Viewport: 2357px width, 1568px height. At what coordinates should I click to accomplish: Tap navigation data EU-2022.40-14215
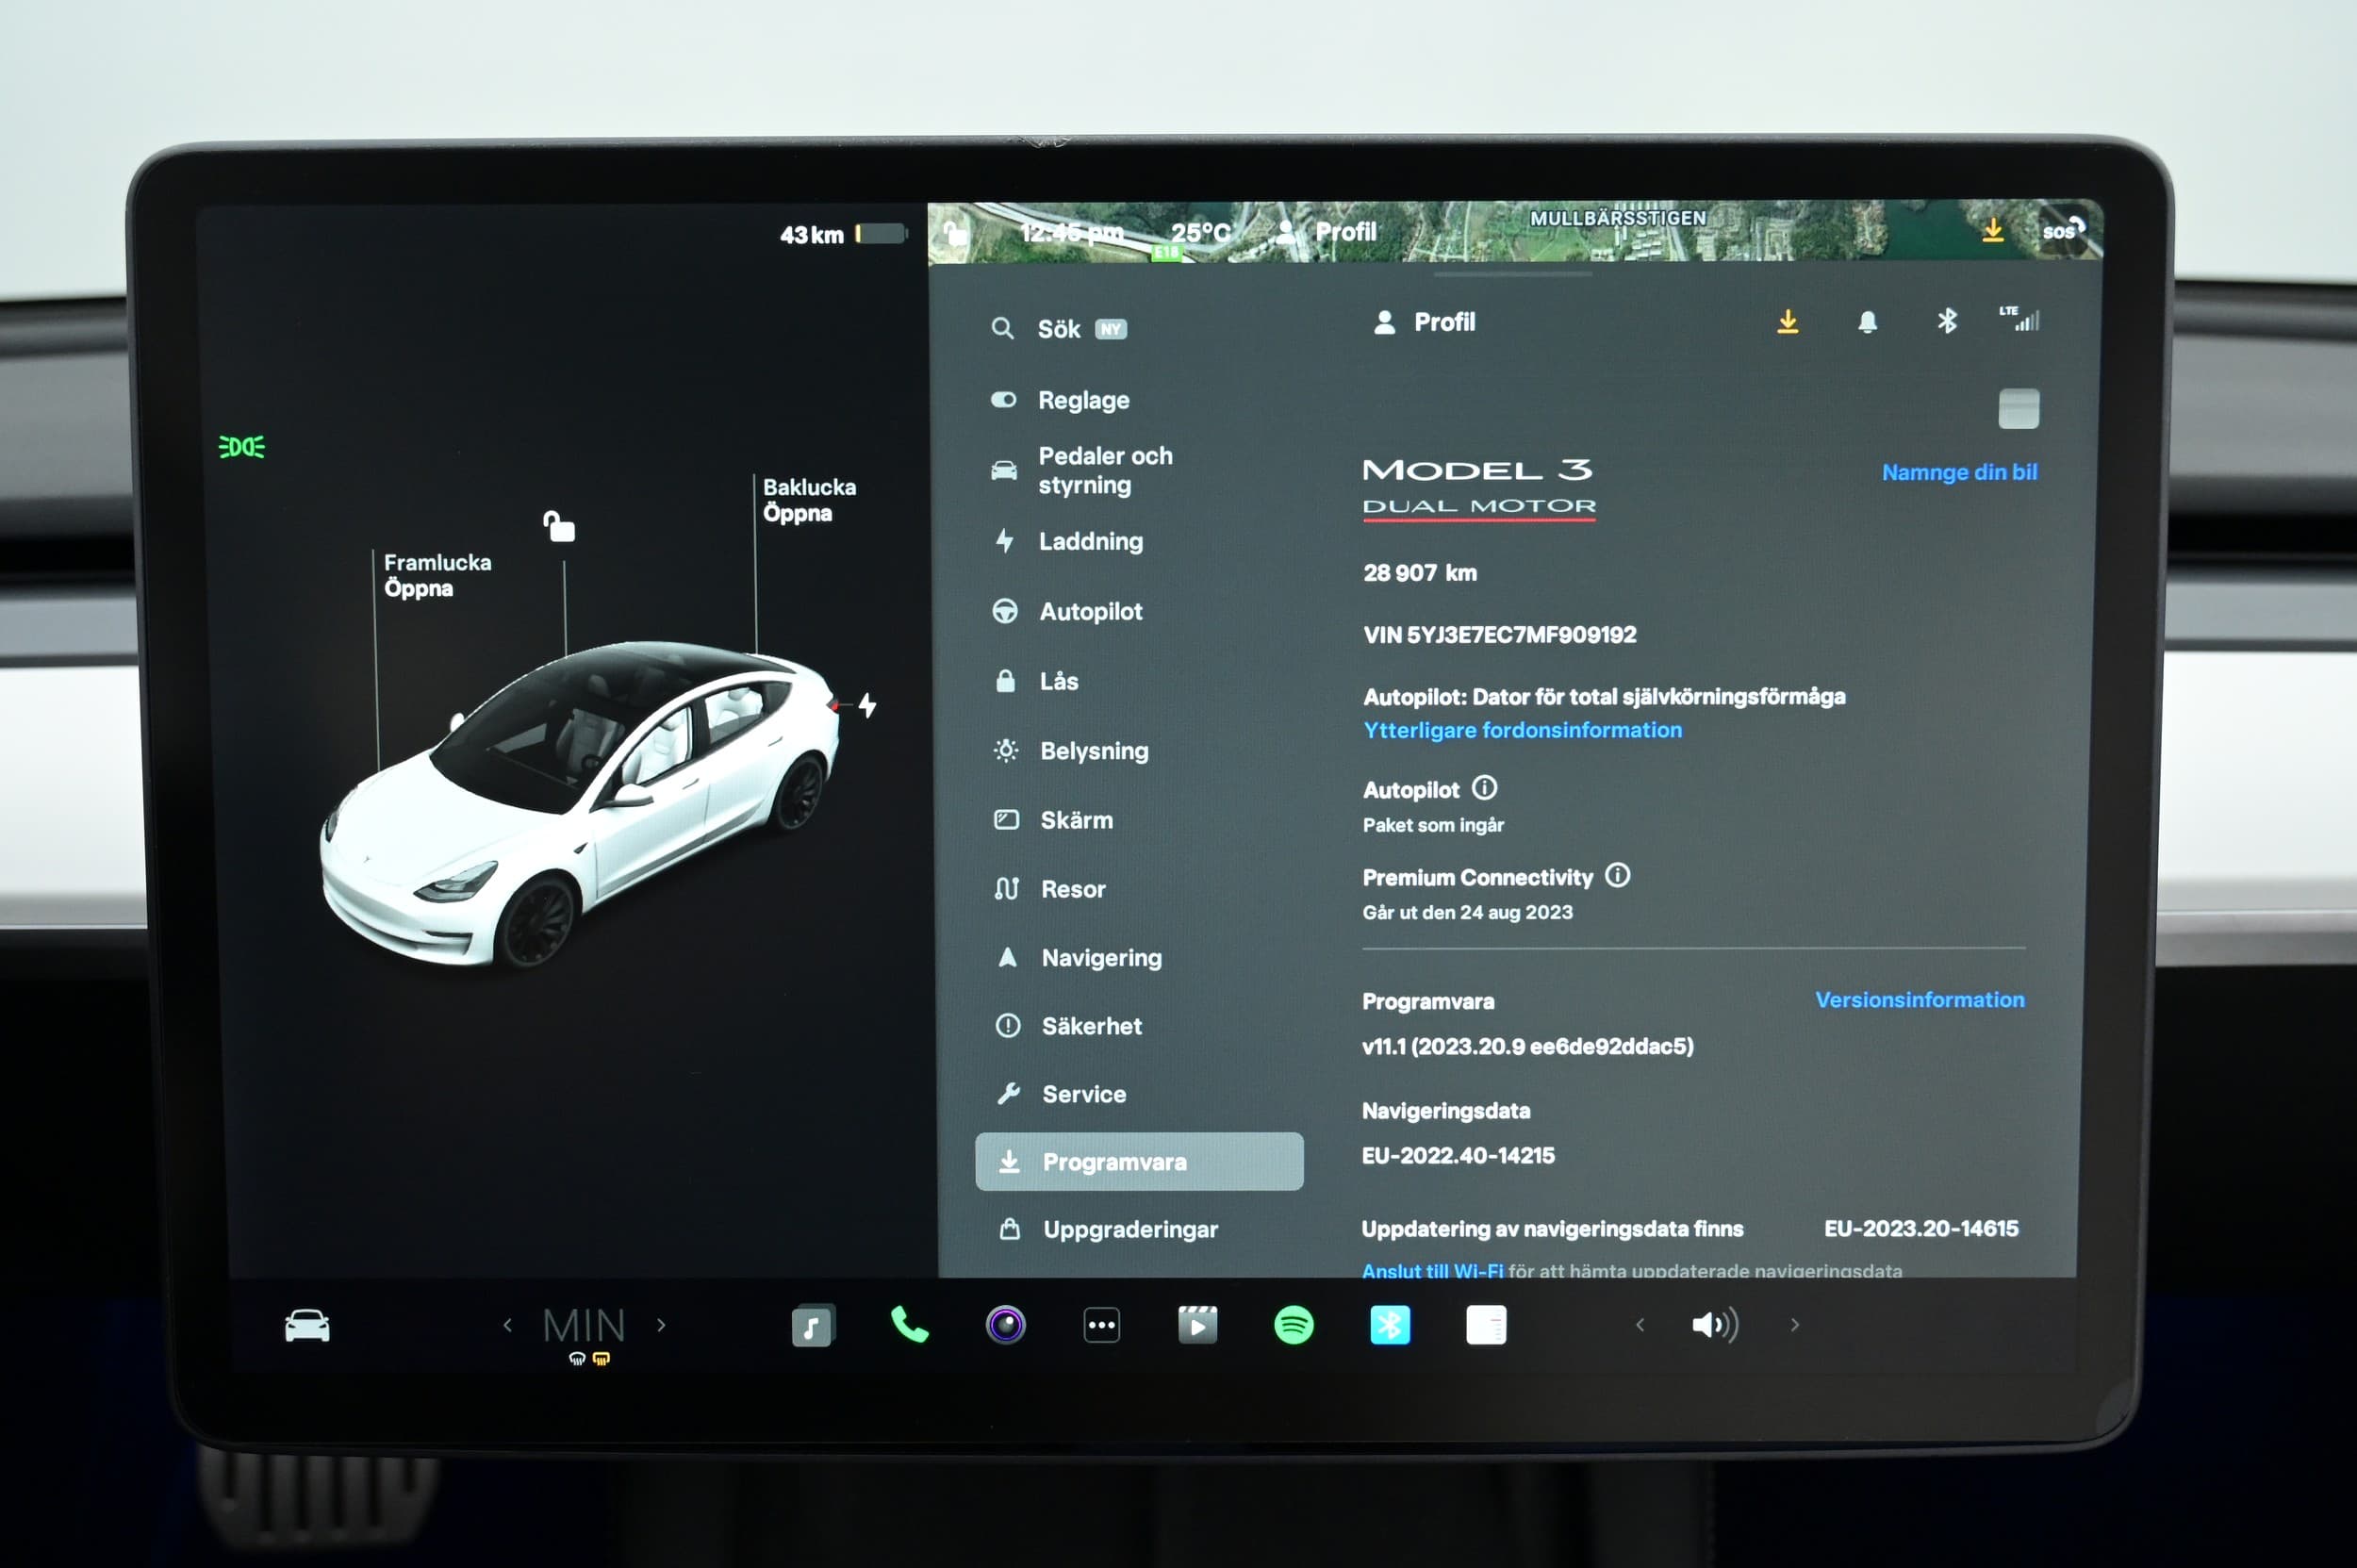(x=1458, y=1155)
